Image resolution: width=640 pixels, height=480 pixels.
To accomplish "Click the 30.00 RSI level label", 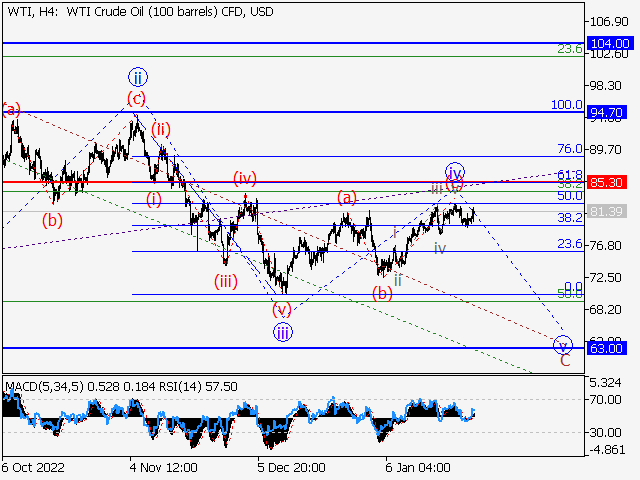I will click(605, 432).
